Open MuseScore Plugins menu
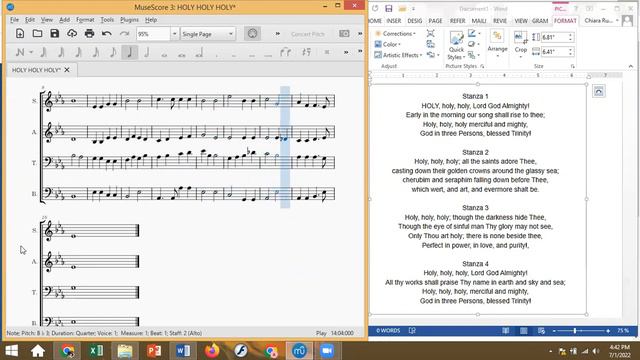This screenshot has height=360, width=640. point(129,20)
